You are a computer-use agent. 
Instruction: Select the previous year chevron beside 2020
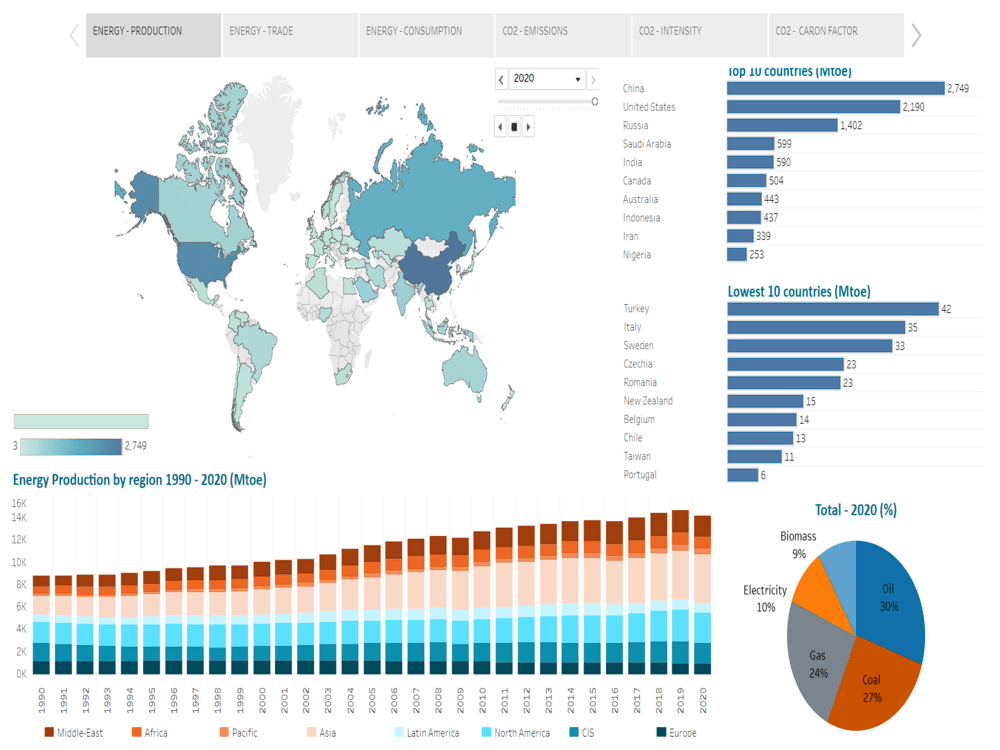tap(499, 79)
